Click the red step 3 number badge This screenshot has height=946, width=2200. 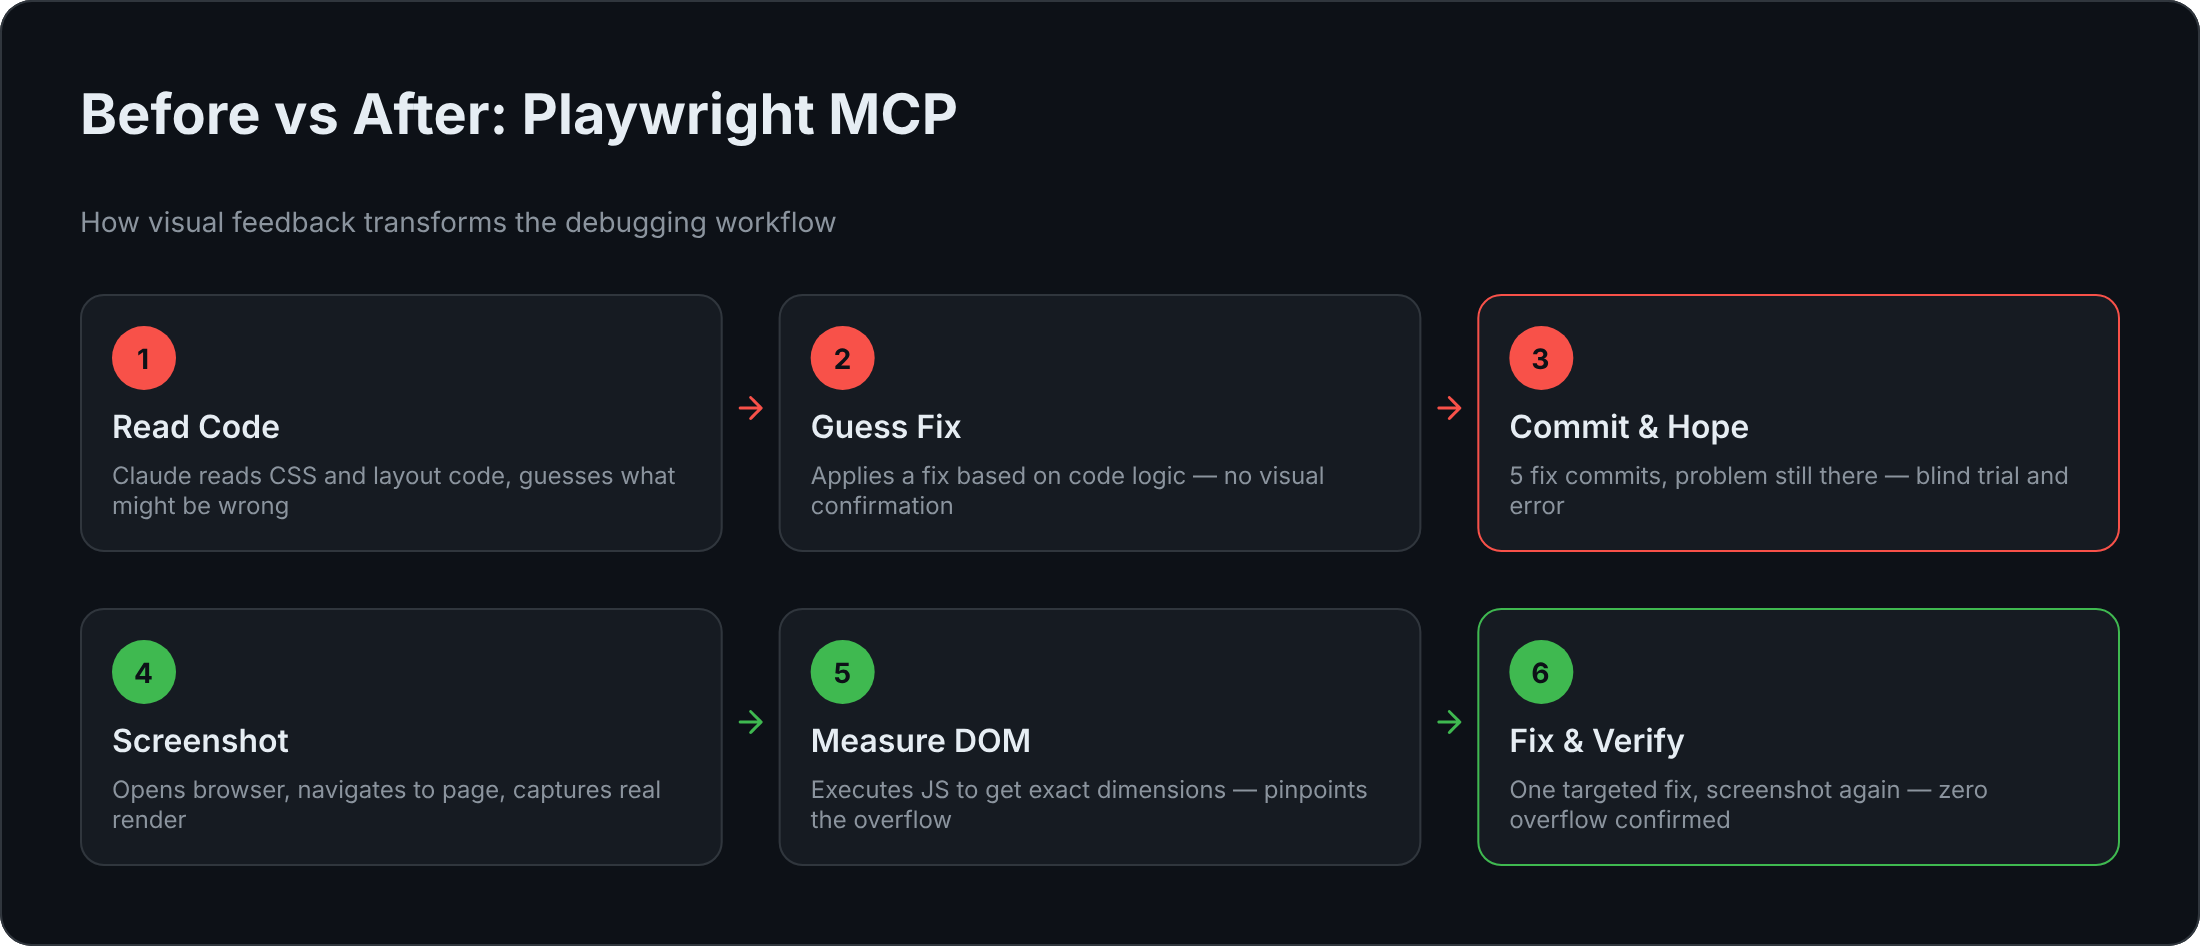(x=1541, y=358)
